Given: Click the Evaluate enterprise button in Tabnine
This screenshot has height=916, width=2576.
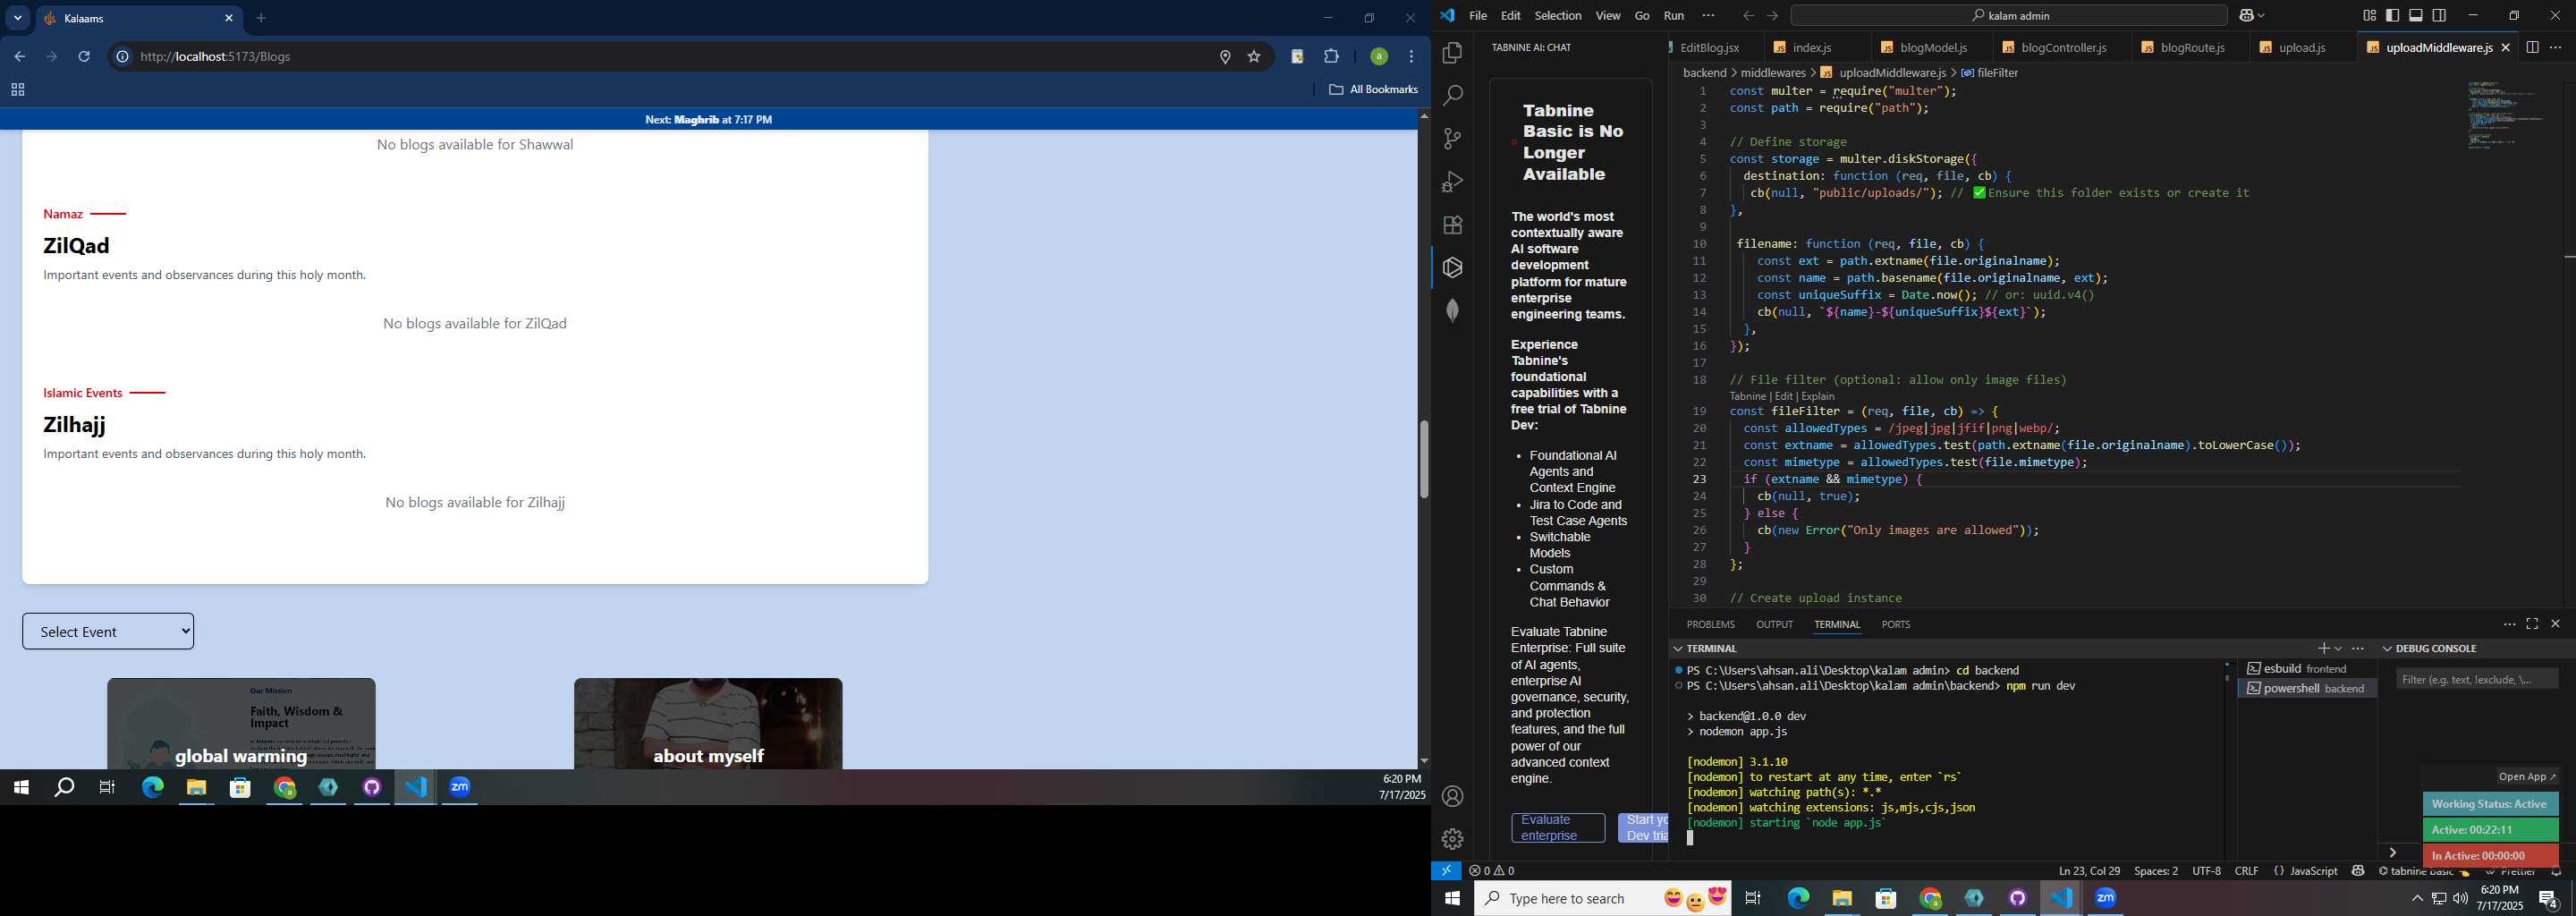Looking at the screenshot, I should pos(1558,828).
